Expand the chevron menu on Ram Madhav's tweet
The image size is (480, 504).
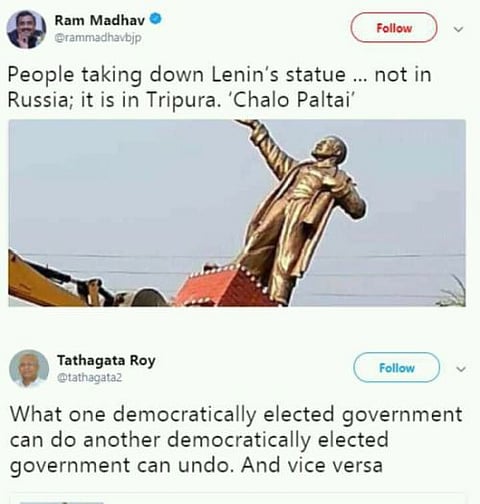point(459,29)
